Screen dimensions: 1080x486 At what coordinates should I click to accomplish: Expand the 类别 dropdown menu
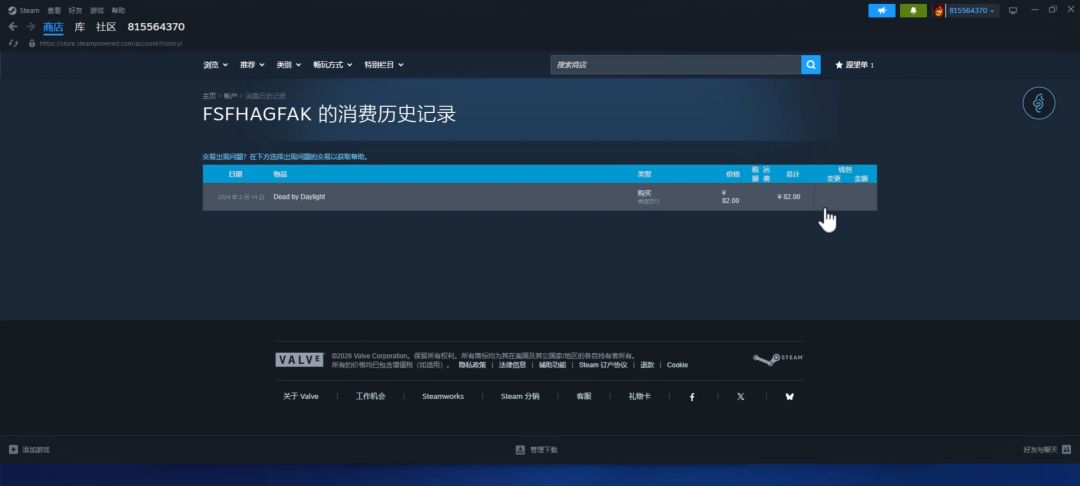289,65
